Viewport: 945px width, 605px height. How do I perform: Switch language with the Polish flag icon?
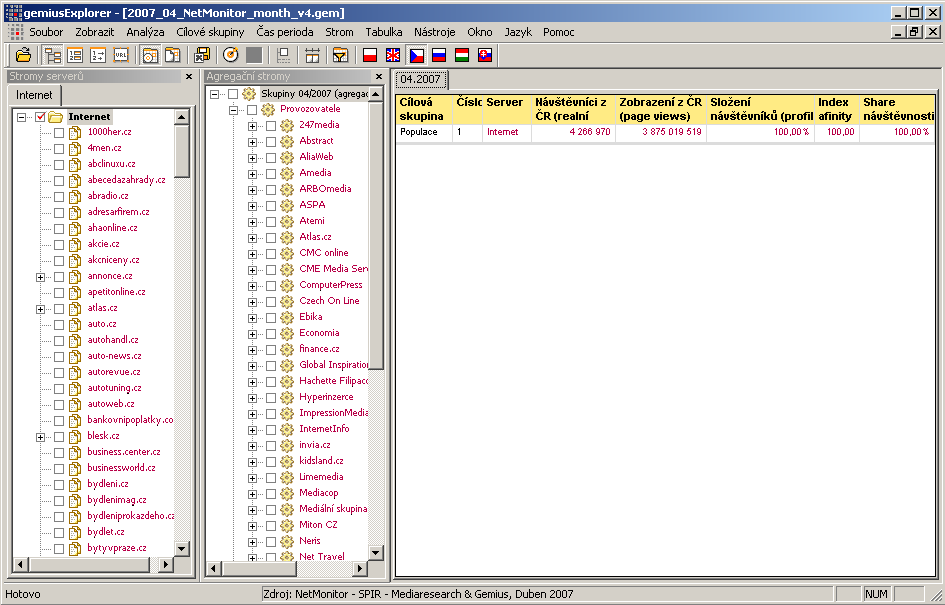[x=370, y=55]
